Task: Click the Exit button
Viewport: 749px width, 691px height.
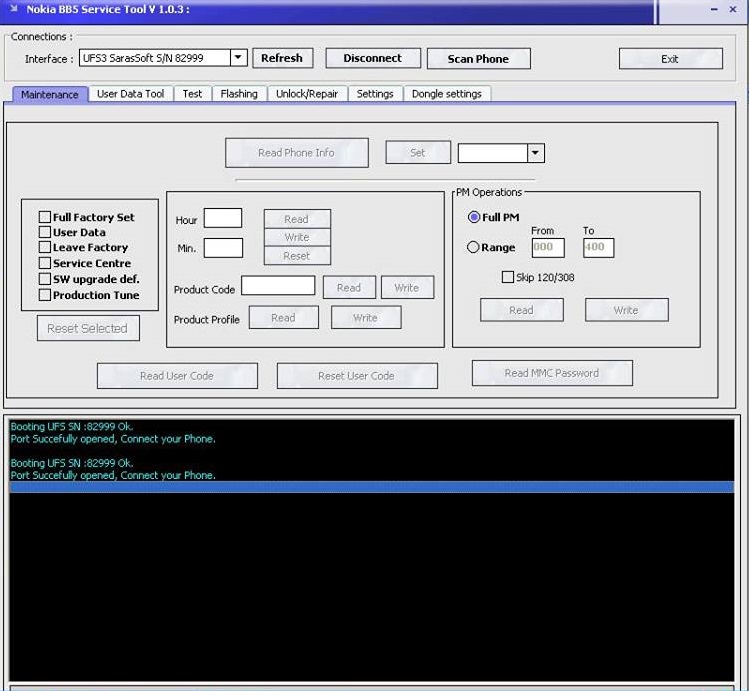Action: click(670, 59)
